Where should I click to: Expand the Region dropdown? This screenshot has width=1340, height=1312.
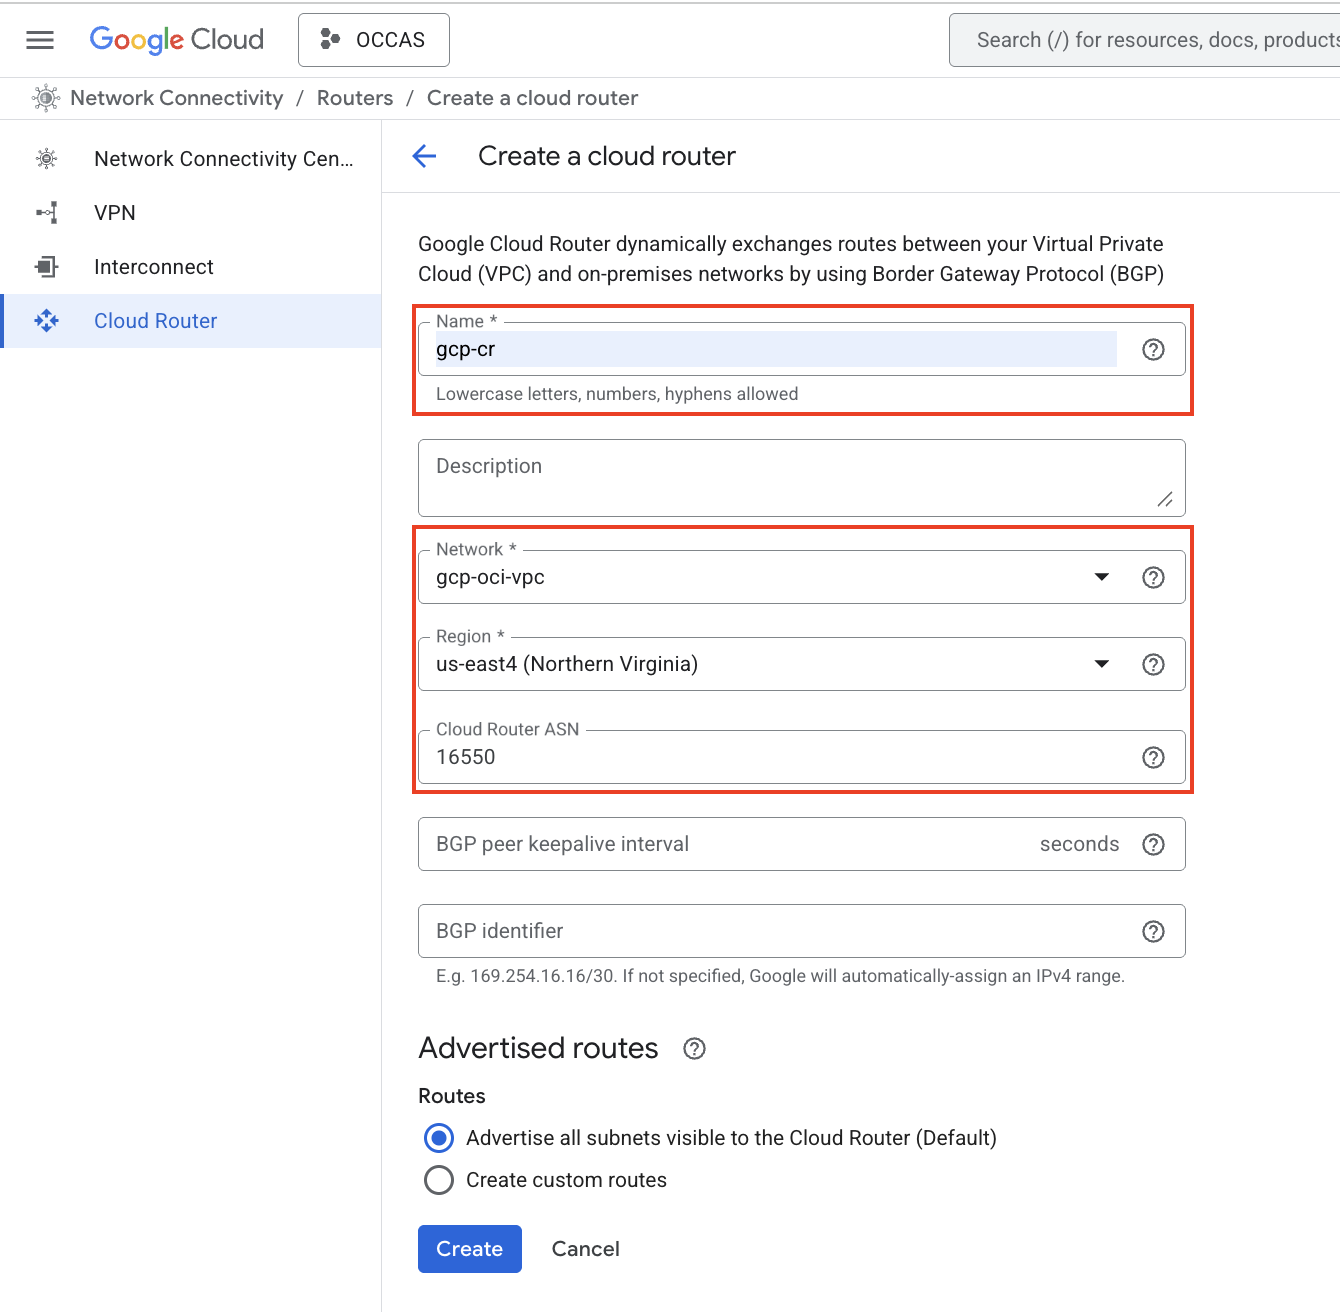point(1101,664)
